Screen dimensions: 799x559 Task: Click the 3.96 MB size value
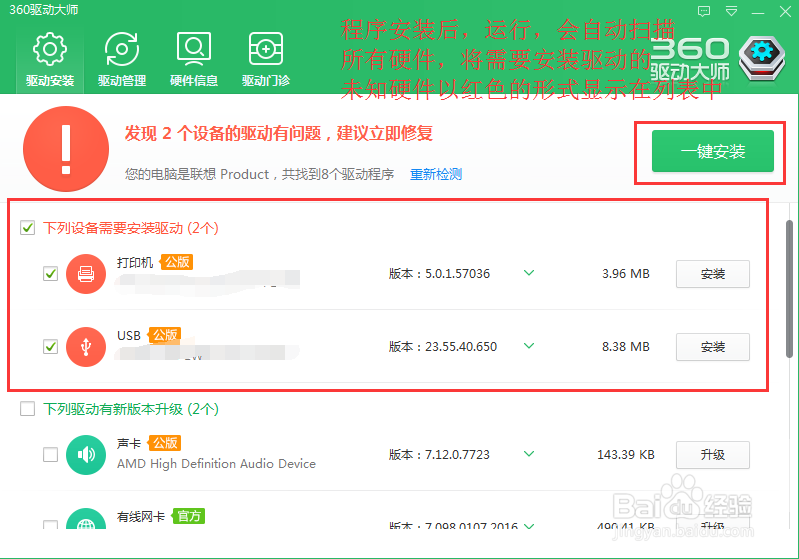coord(626,274)
